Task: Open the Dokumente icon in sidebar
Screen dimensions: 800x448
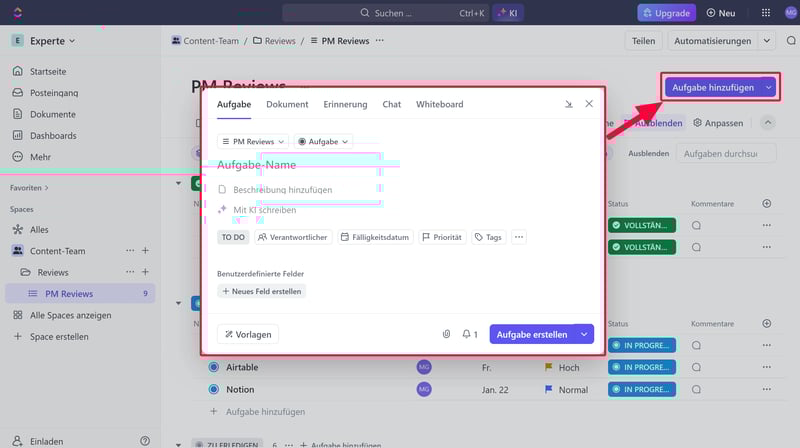Action: tap(18, 114)
